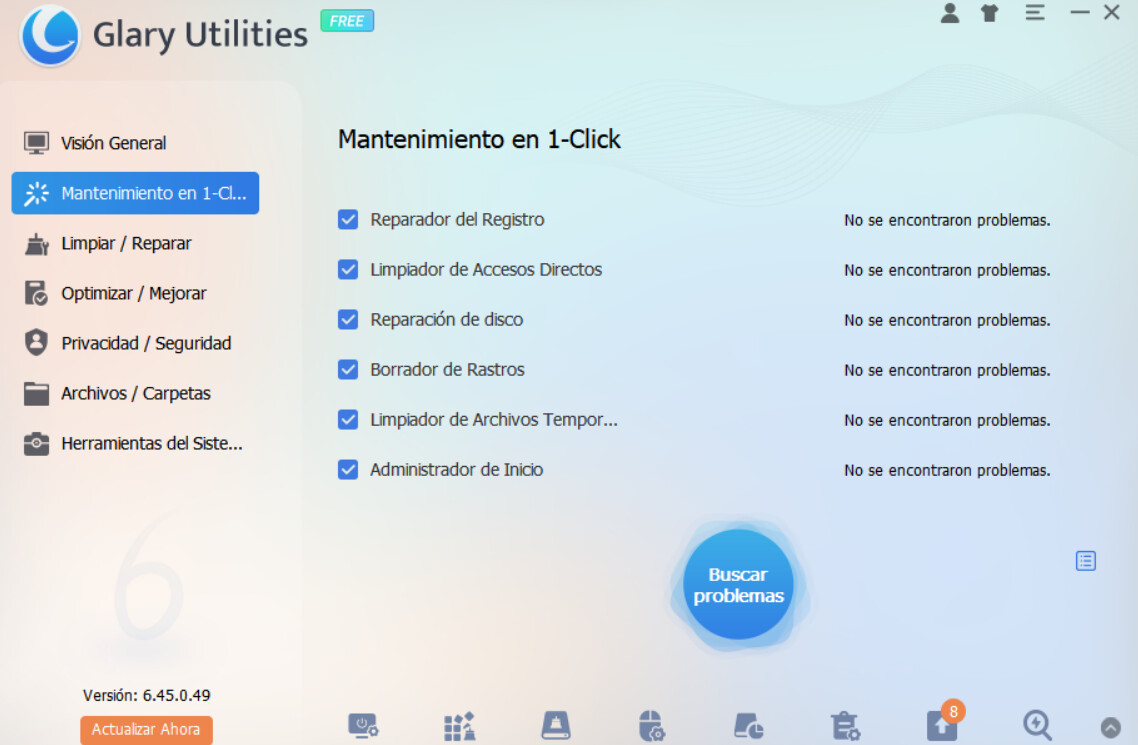
Task: Go to Optimizar / Mejorar
Action: click(135, 293)
